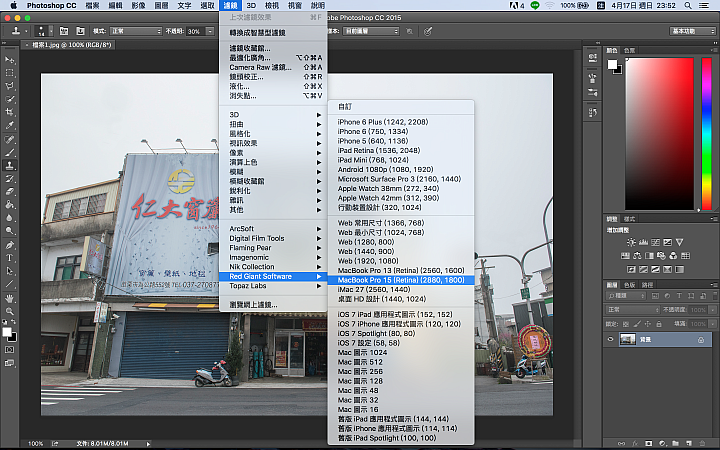Pick a color in the red color field
Screen dimensions: 720x450
click(x=659, y=134)
